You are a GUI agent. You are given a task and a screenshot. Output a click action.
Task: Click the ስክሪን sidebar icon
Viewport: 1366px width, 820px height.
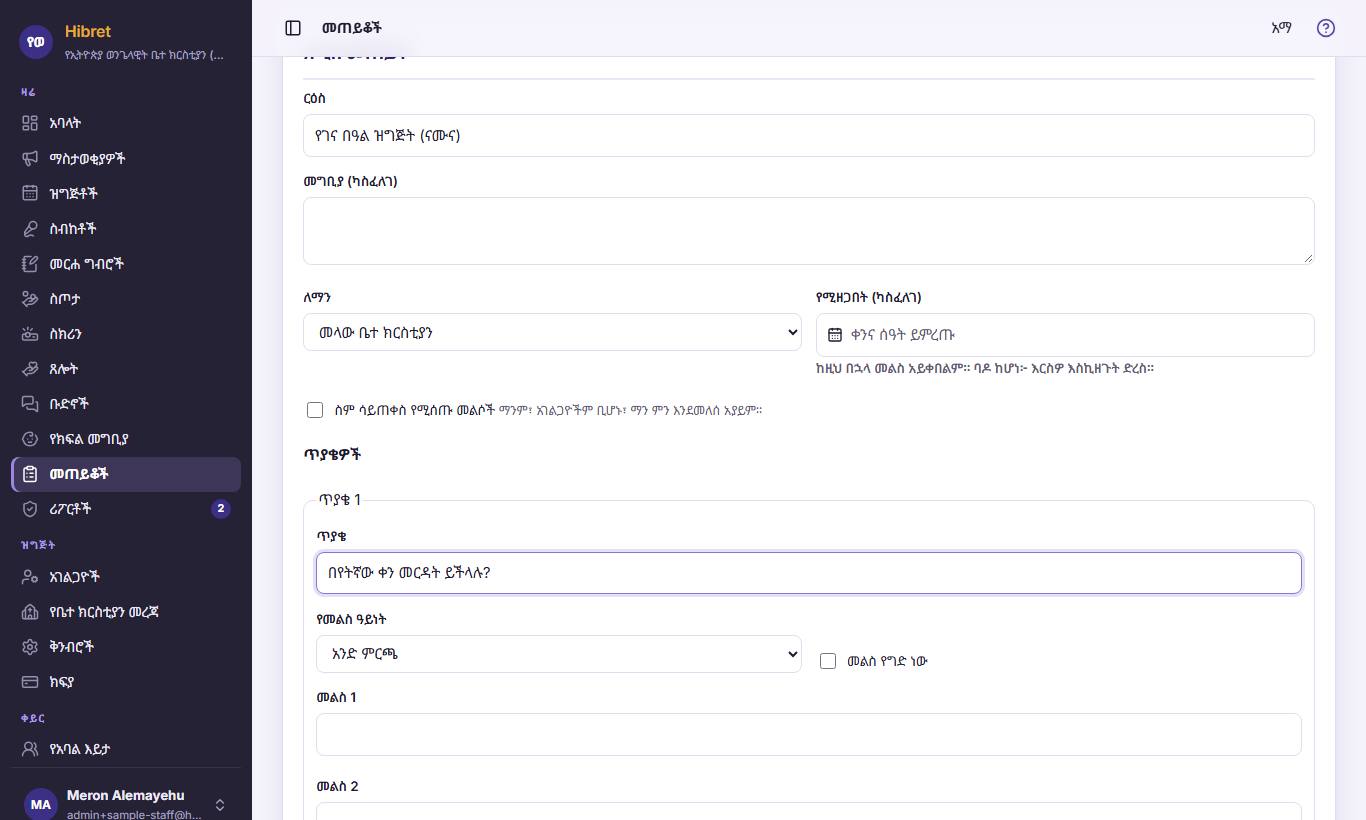point(30,333)
